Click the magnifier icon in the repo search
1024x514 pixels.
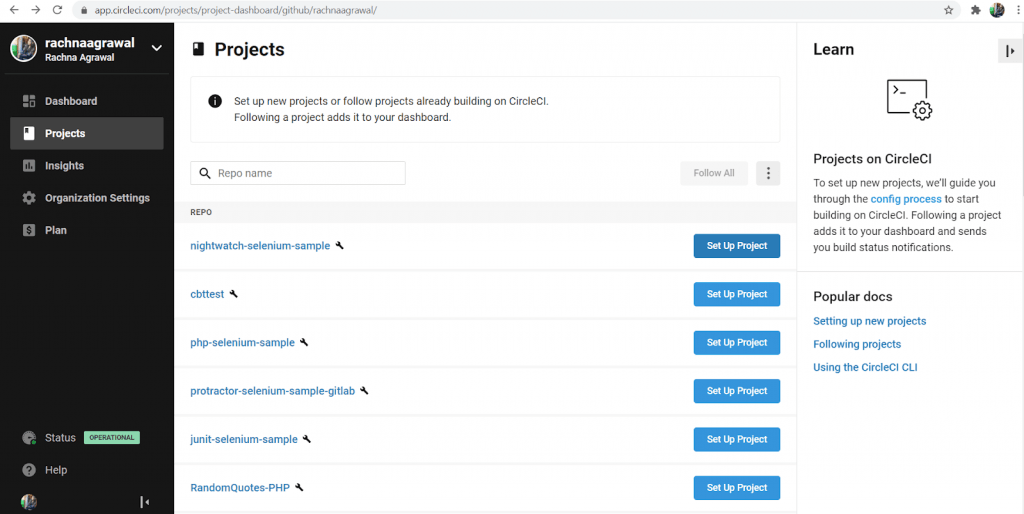(205, 173)
